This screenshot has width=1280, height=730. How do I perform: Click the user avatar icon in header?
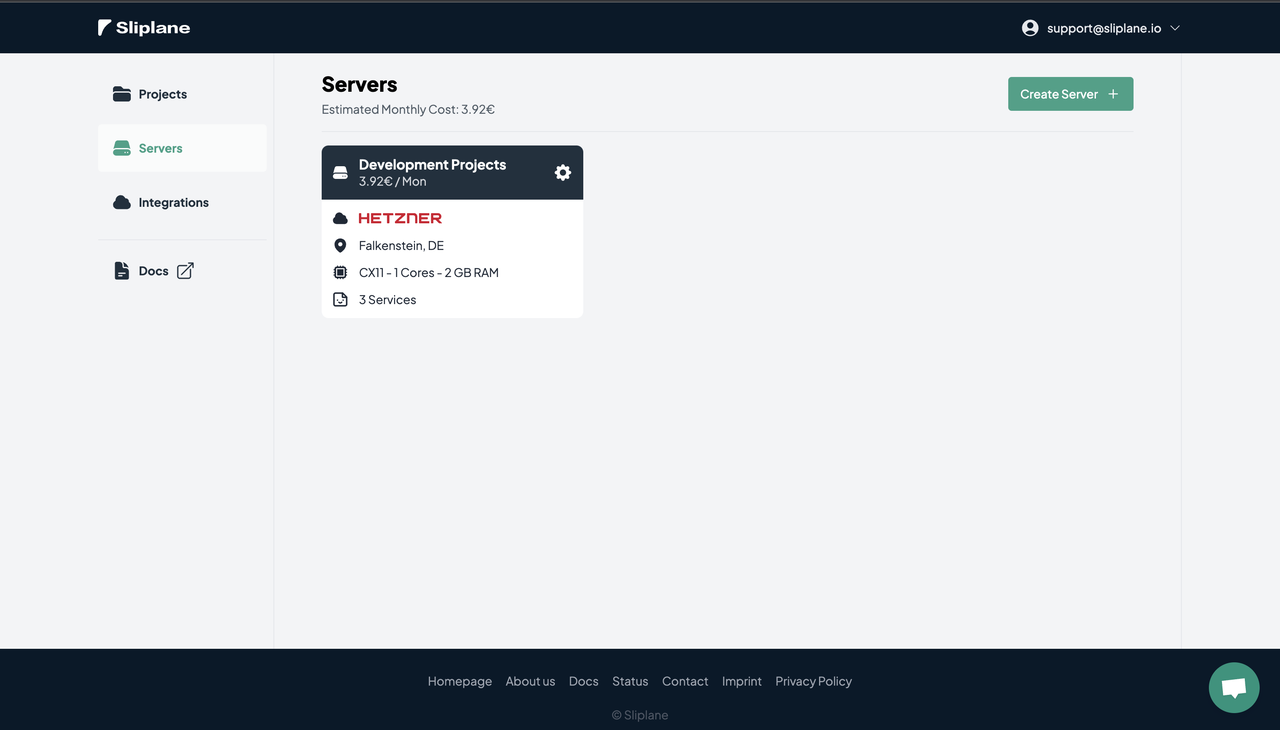coord(1030,28)
